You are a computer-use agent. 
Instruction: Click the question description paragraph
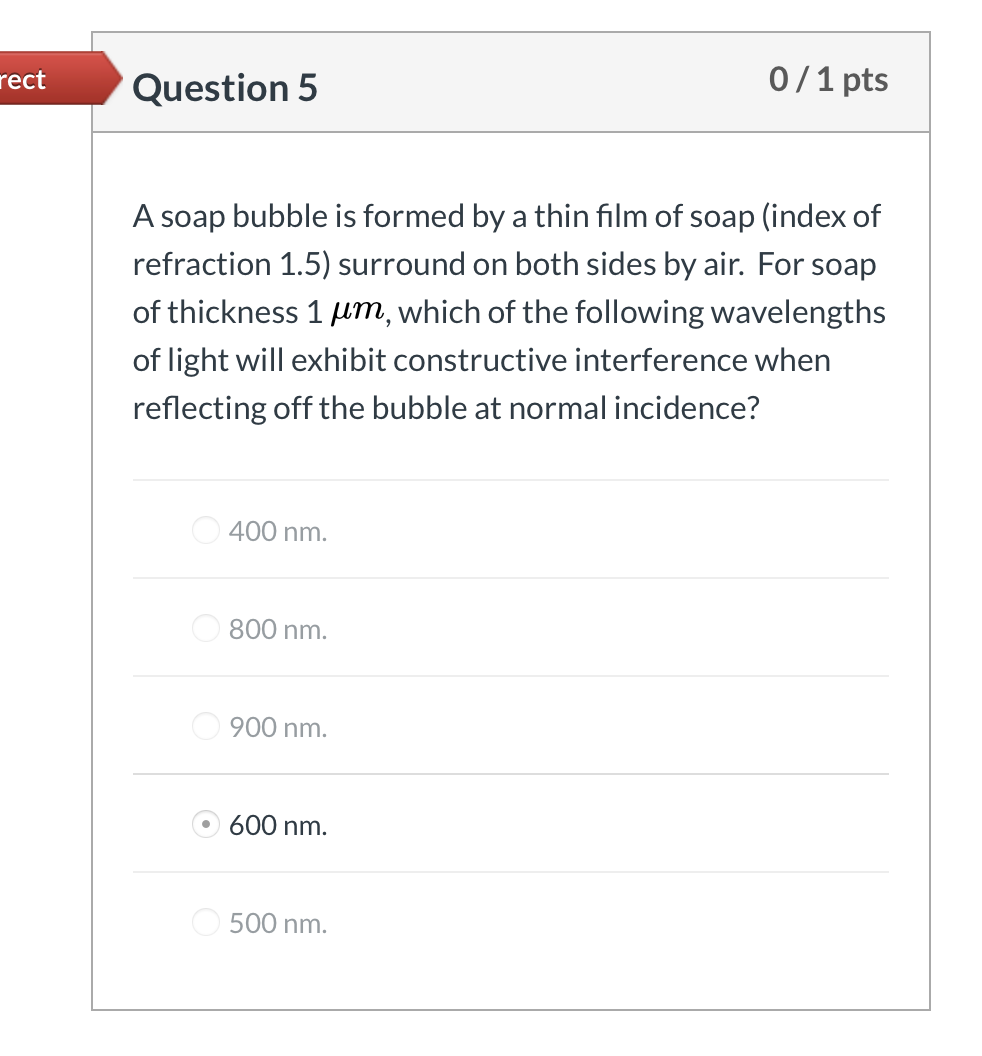pos(508,311)
